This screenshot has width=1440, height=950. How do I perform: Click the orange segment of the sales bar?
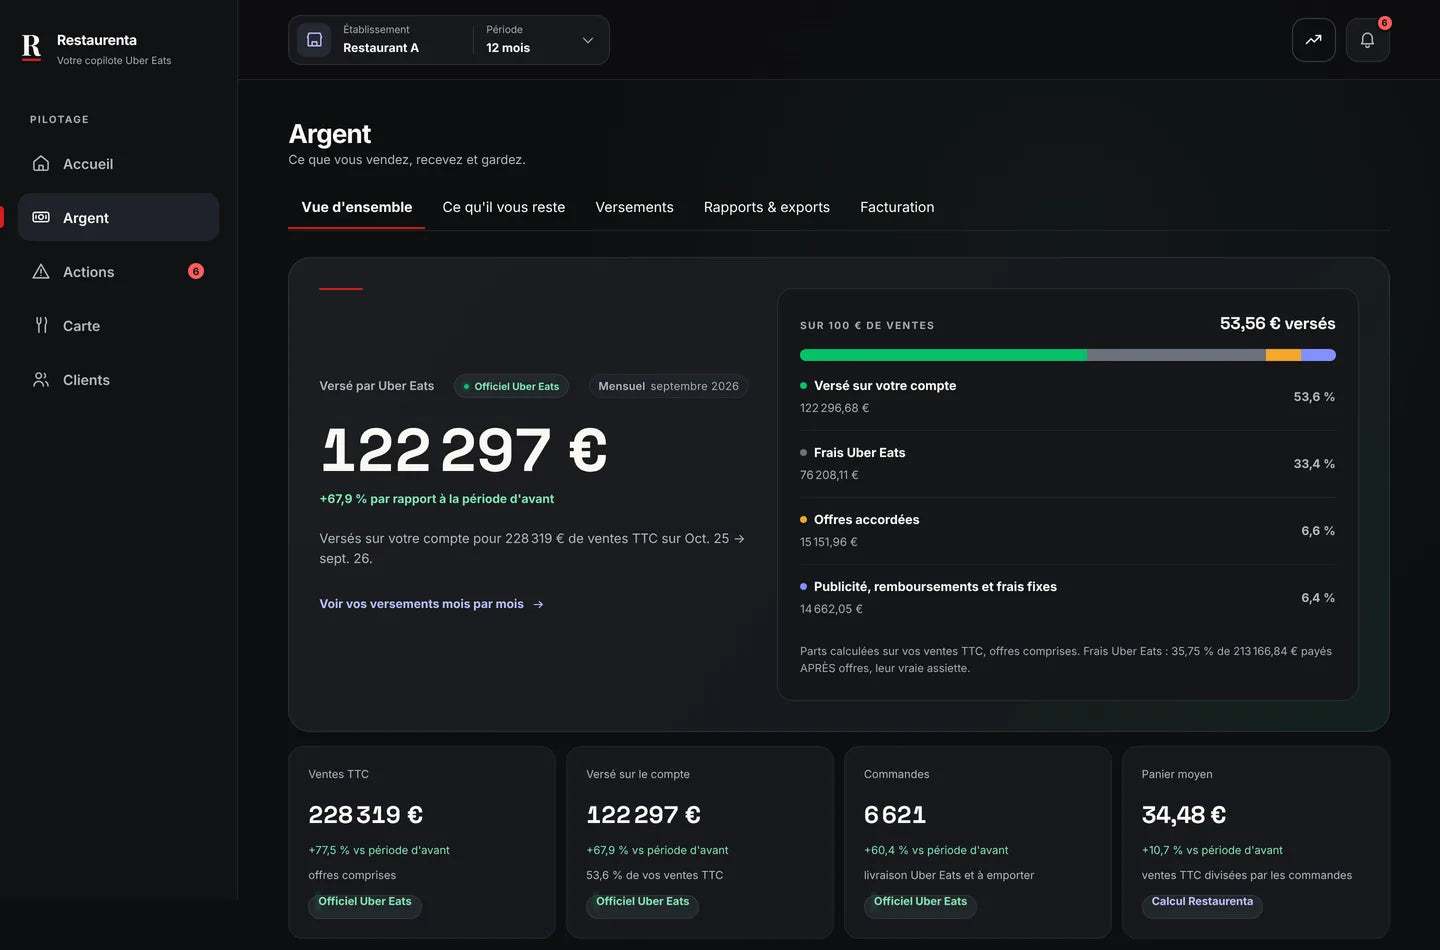1283,355
